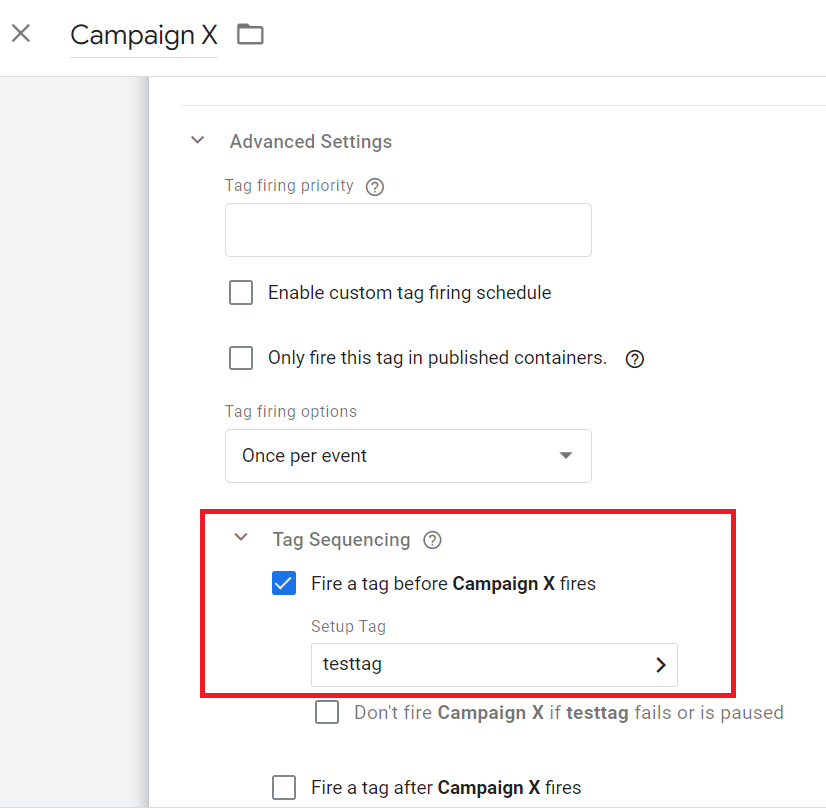Click the Tag firing options label

click(291, 411)
